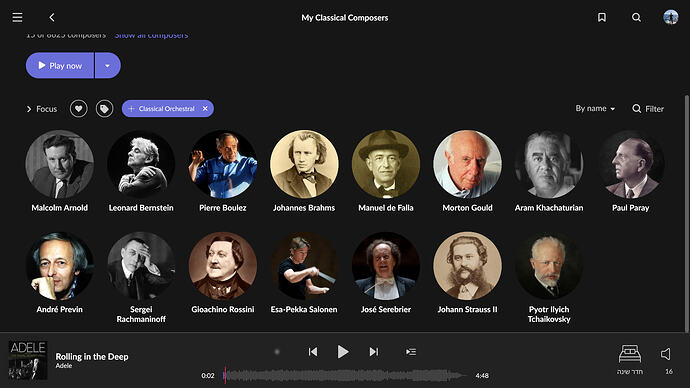This screenshot has height=388, width=690.
Task: Open Sergei Rachmaninoff portrait
Action: pos(141,266)
